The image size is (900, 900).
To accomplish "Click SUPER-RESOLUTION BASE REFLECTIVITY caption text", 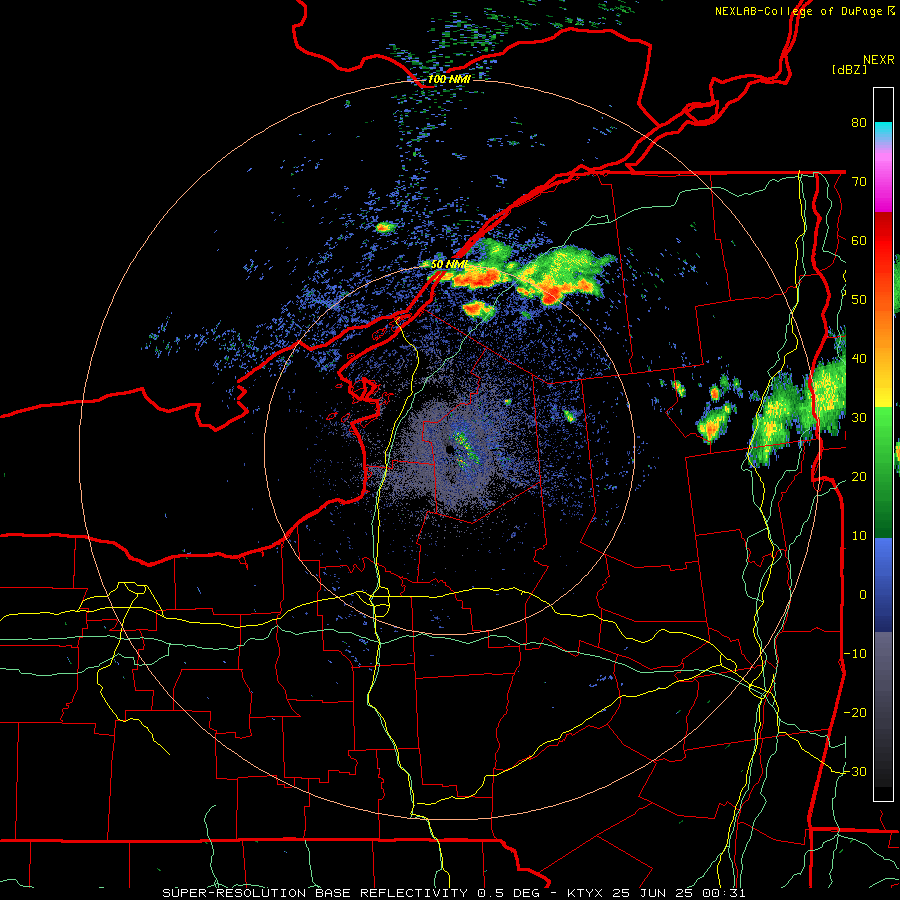I will 315,893.
